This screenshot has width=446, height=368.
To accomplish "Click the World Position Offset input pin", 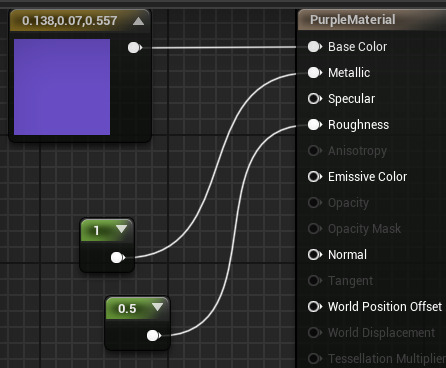I will tap(315, 307).
